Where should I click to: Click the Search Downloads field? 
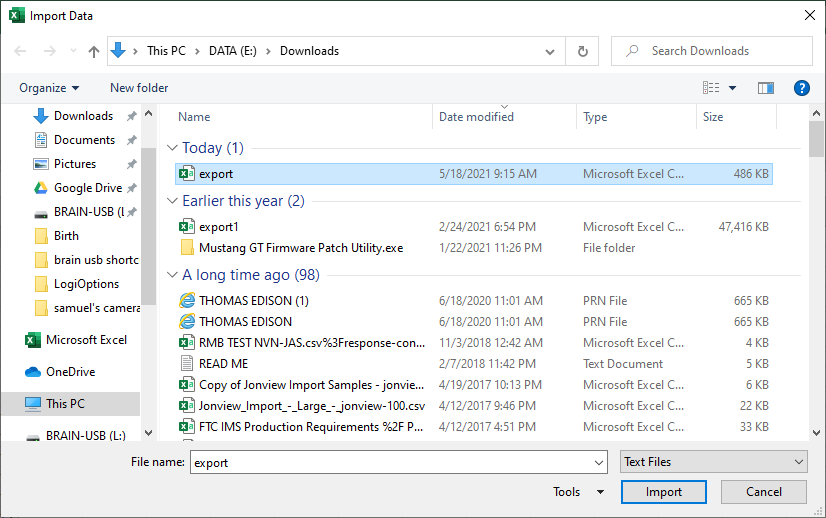[x=720, y=51]
